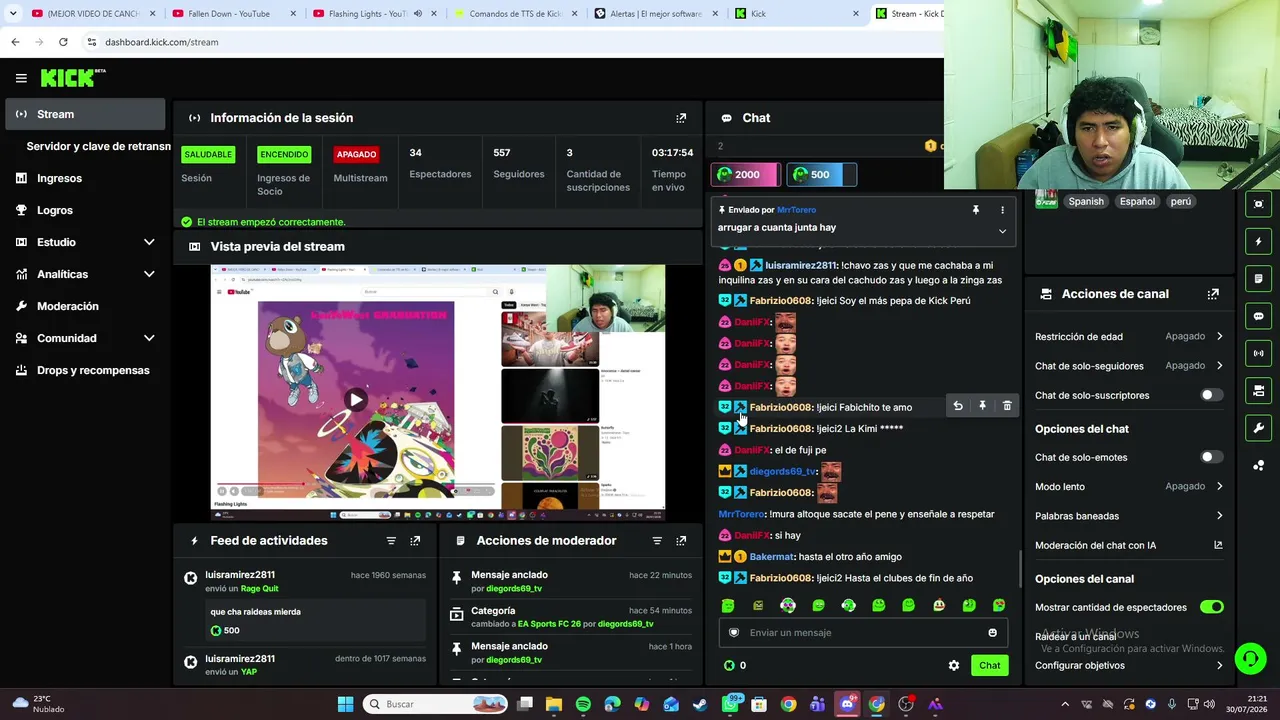The width and height of the screenshot is (1280, 720).
Task: Filter the Feed de actividades panel
Action: point(391,541)
